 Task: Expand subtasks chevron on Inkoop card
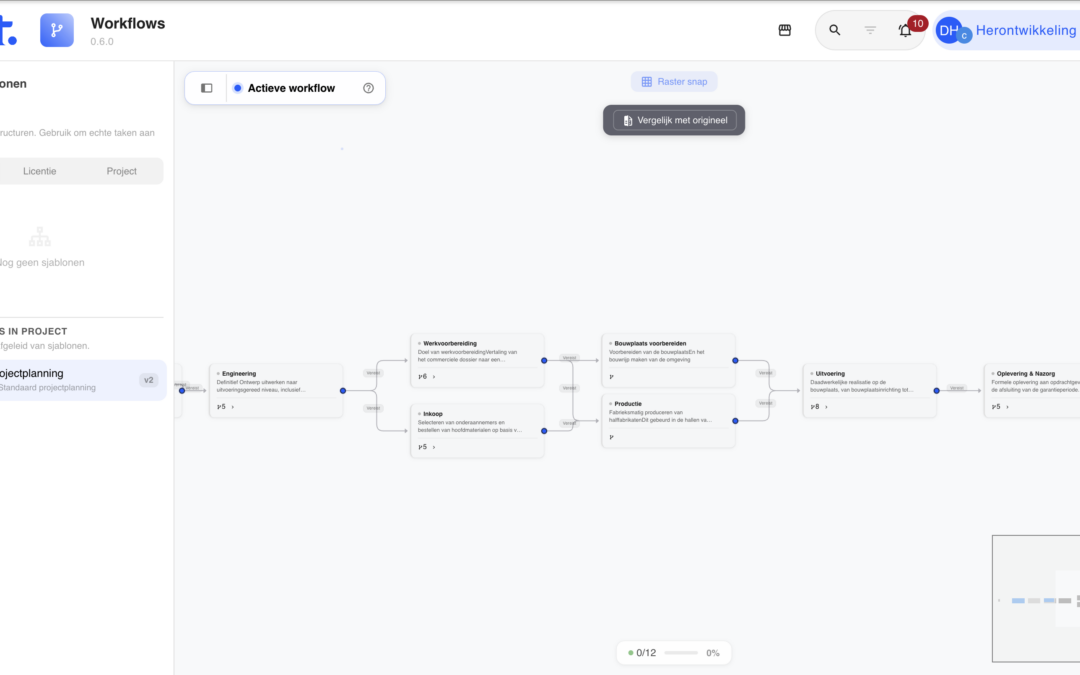pyautogui.click(x=434, y=447)
